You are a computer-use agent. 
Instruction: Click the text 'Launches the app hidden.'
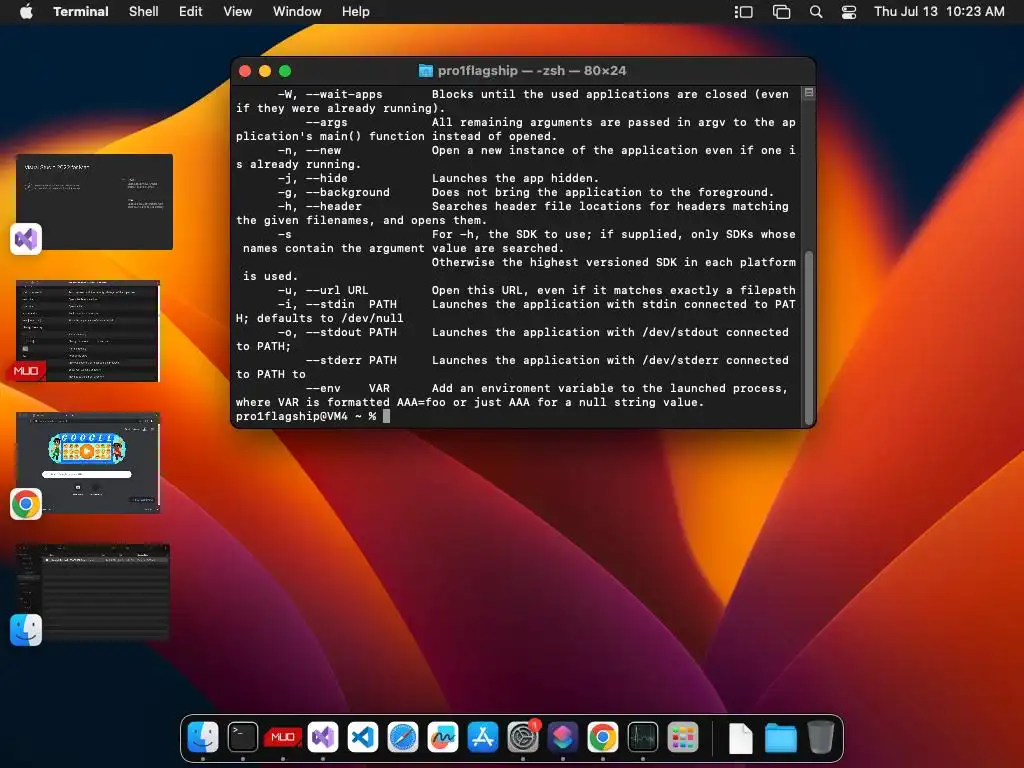click(x=515, y=178)
